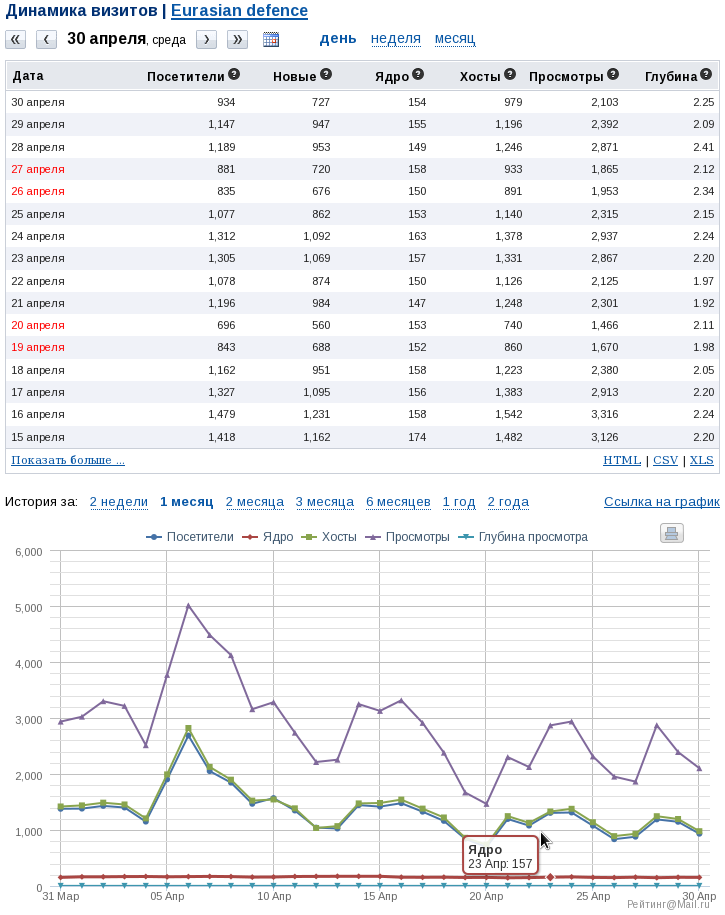
Task: Expand table with Показать больше link
Action: [x=68, y=460]
